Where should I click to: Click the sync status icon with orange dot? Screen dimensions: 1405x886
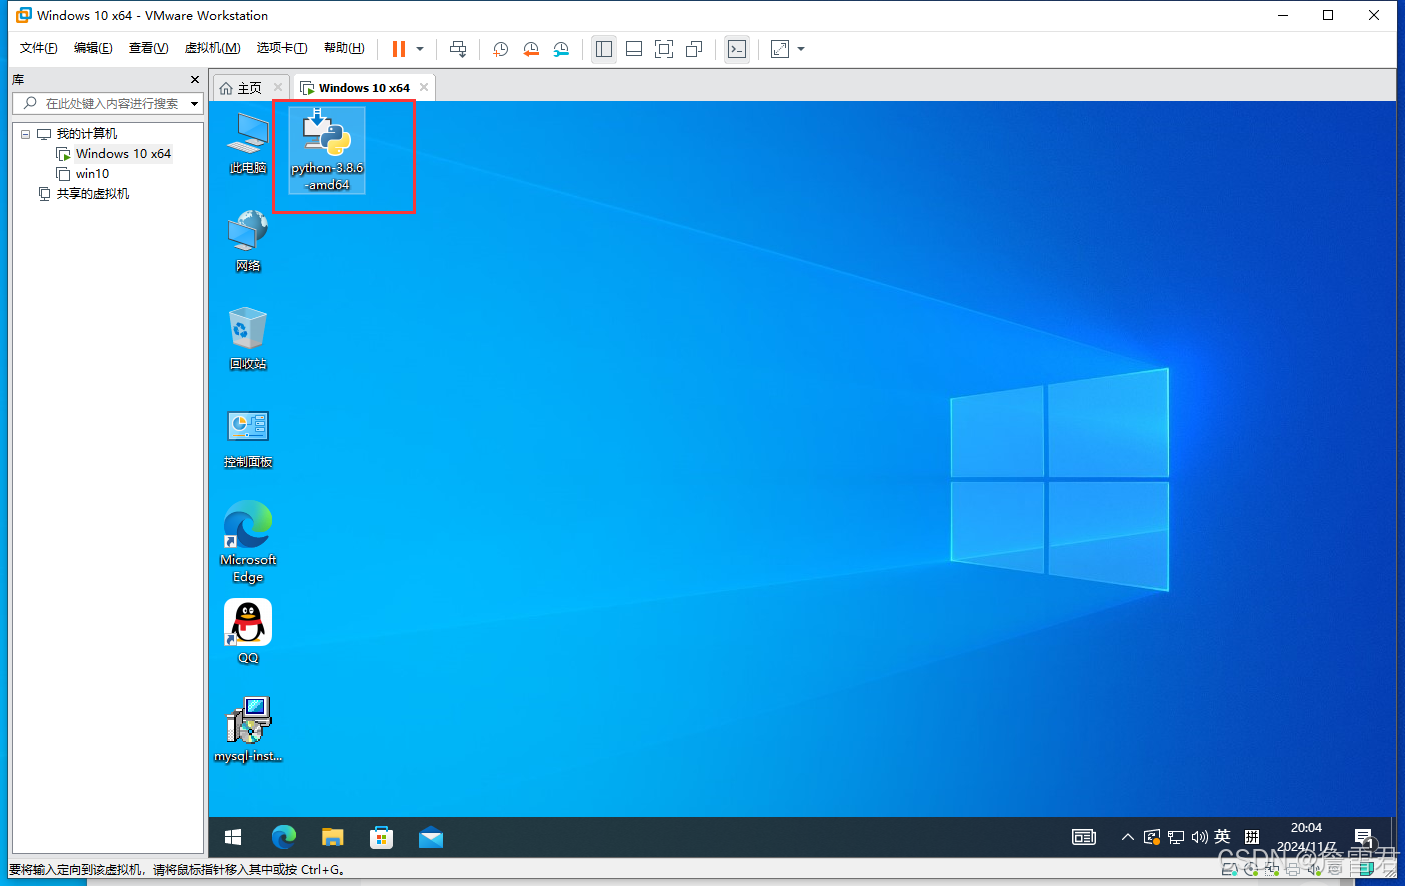[x=1152, y=837]
